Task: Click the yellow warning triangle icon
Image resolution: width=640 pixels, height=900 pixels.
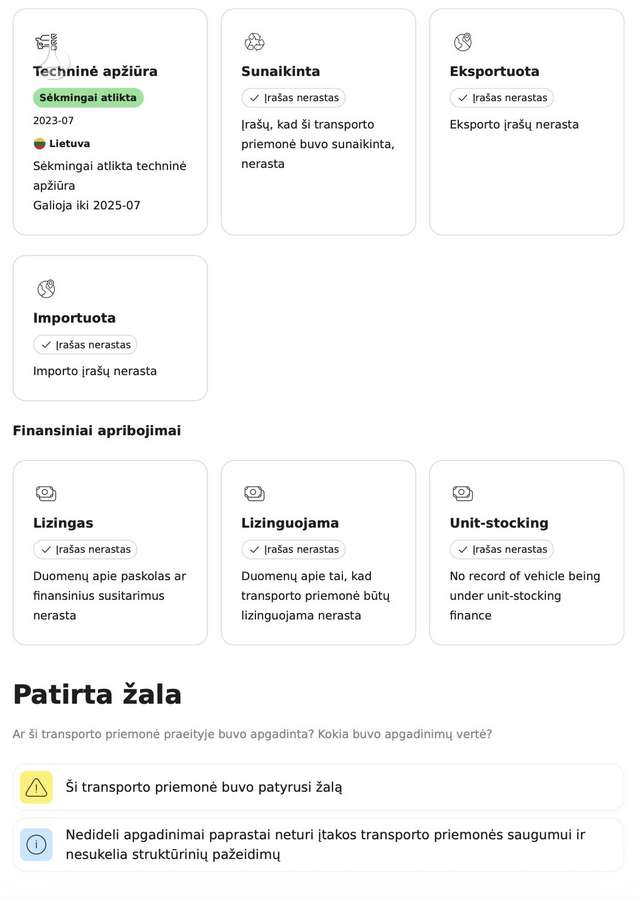Action: [36, 787]
